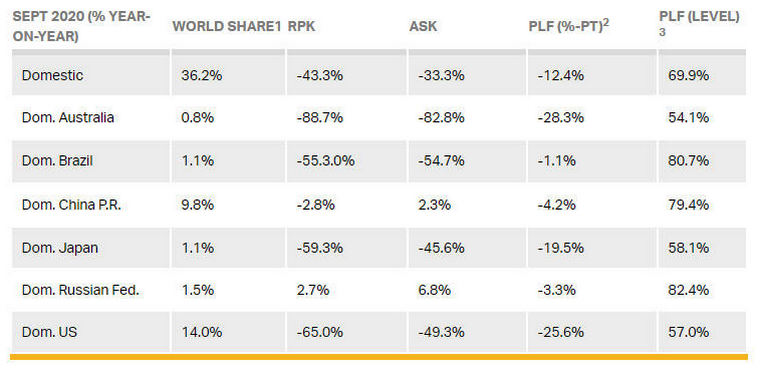Viewport: 760px width, 377px height.
Task: Click the Dom. Russian Fed. row label
Action: click(x=80, y=290)
